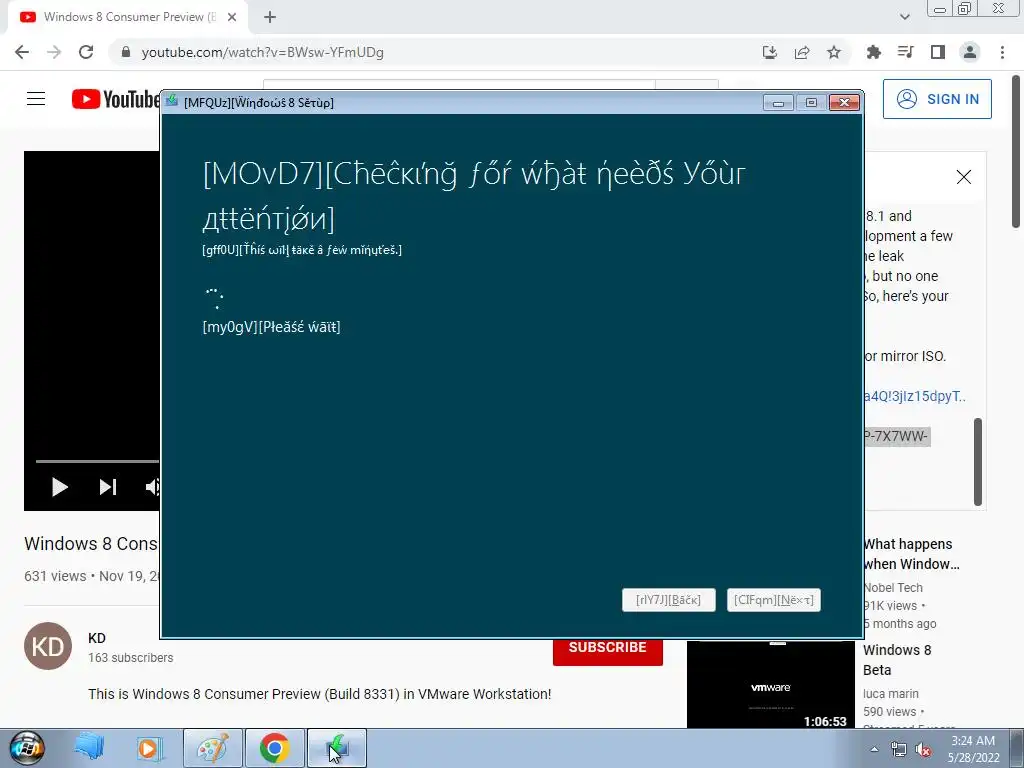Click the page vertical scrollbar
This screenshot has height=768, width=1024.
pyautogui.click(x=1016, y=152)
